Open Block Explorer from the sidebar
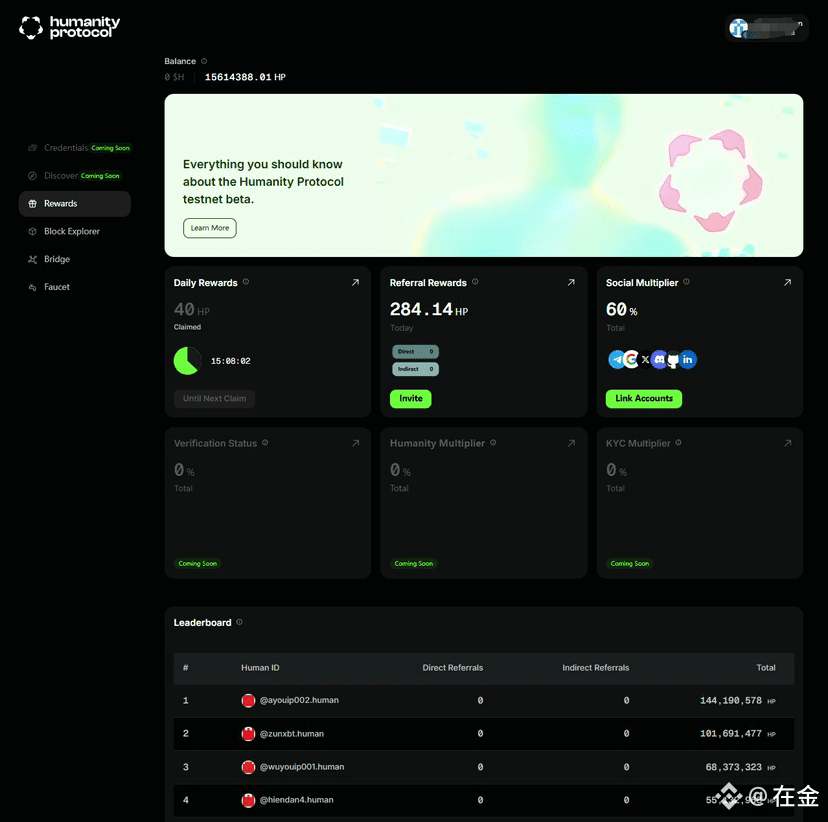This screenshot has width=828, height=822. 74,231
